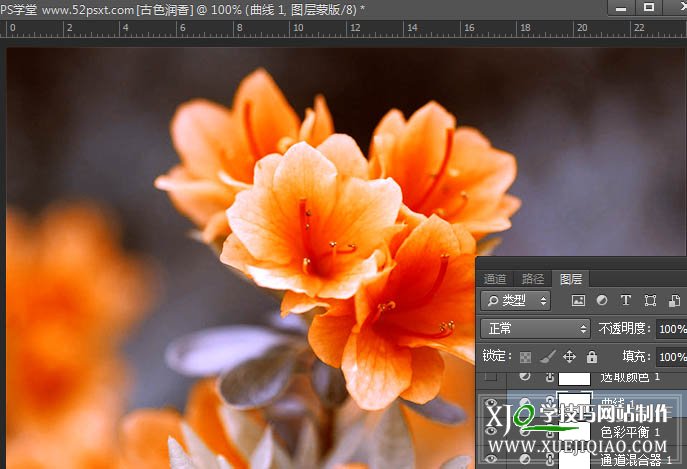
Task: Click the 不透明度 opacity value field
Action: [x=670, y=328]
